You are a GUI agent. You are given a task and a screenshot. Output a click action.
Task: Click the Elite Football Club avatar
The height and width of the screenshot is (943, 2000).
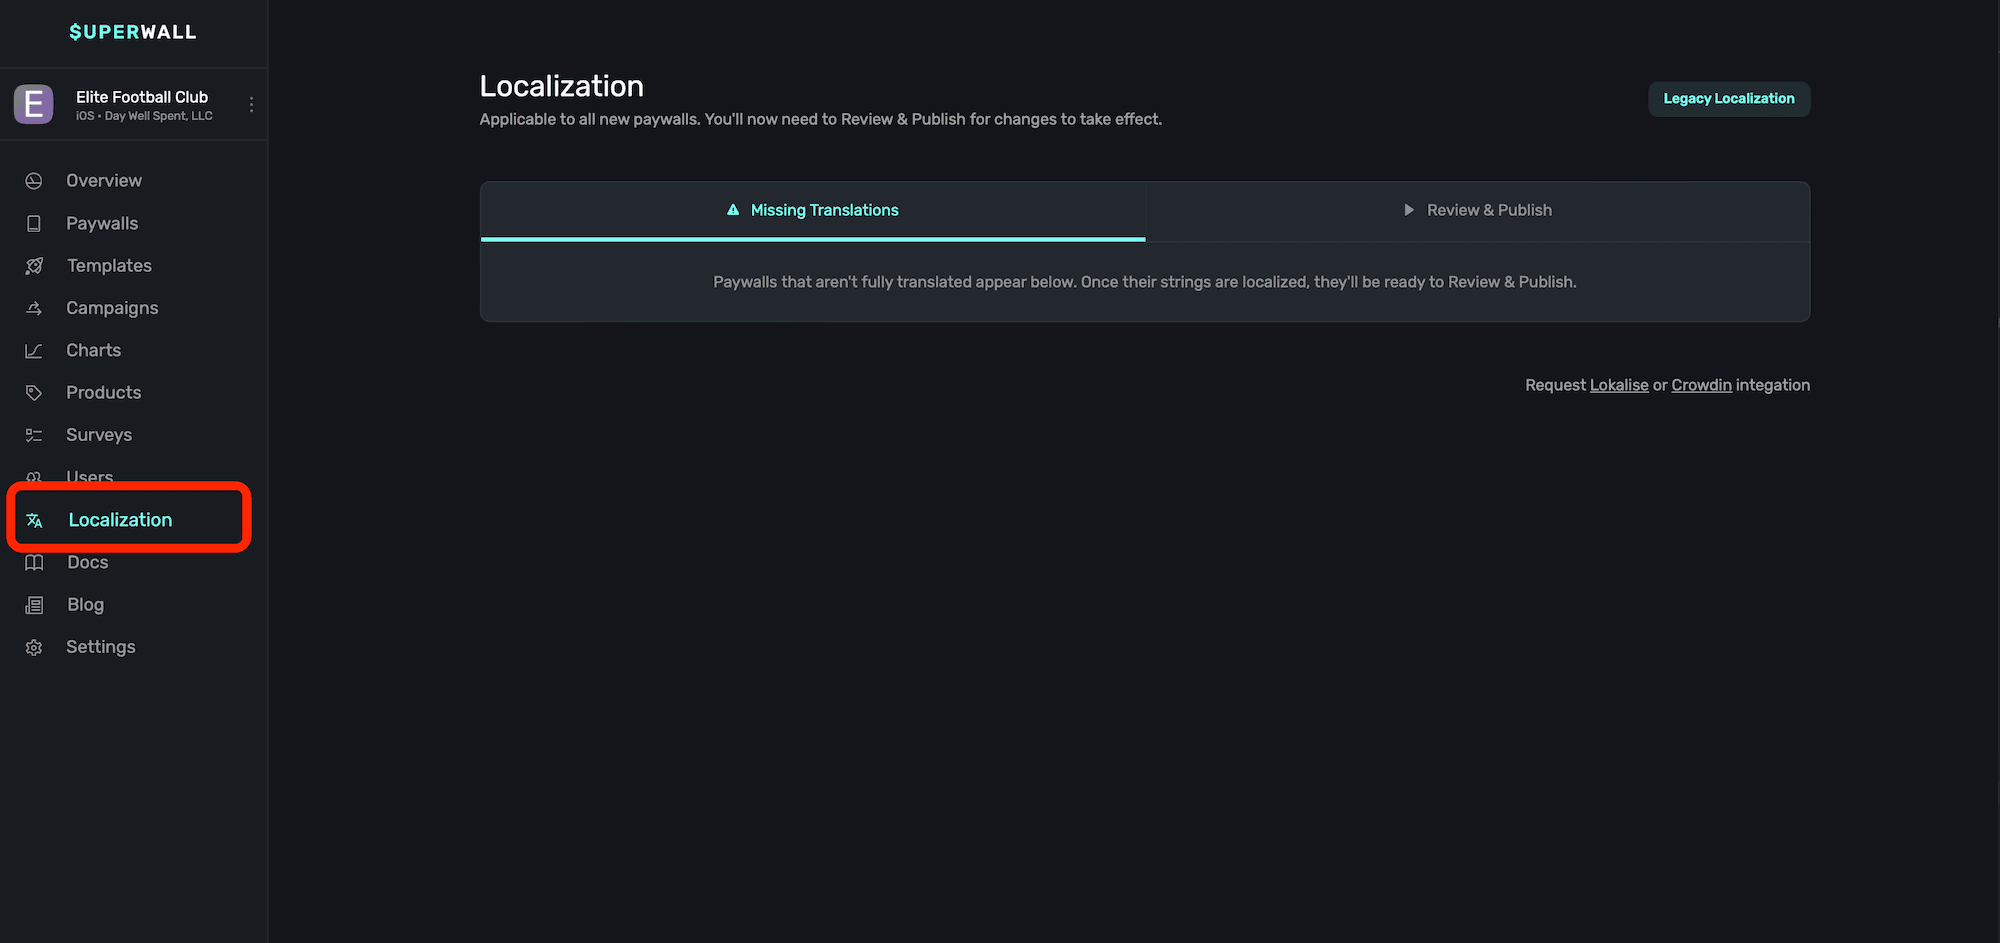34,104
